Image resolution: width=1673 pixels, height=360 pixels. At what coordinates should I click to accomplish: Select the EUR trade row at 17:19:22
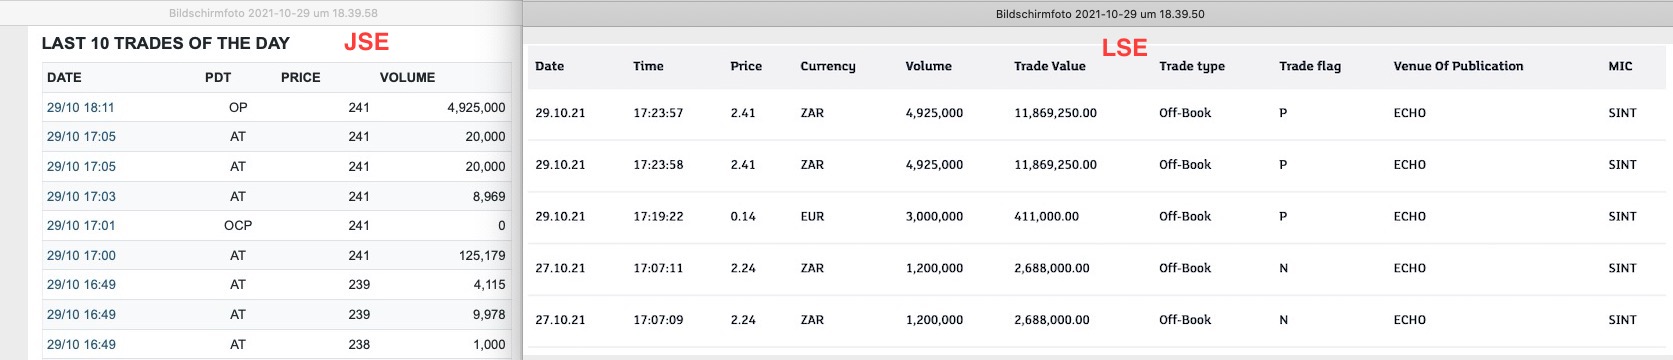[x=1098, y=216]
